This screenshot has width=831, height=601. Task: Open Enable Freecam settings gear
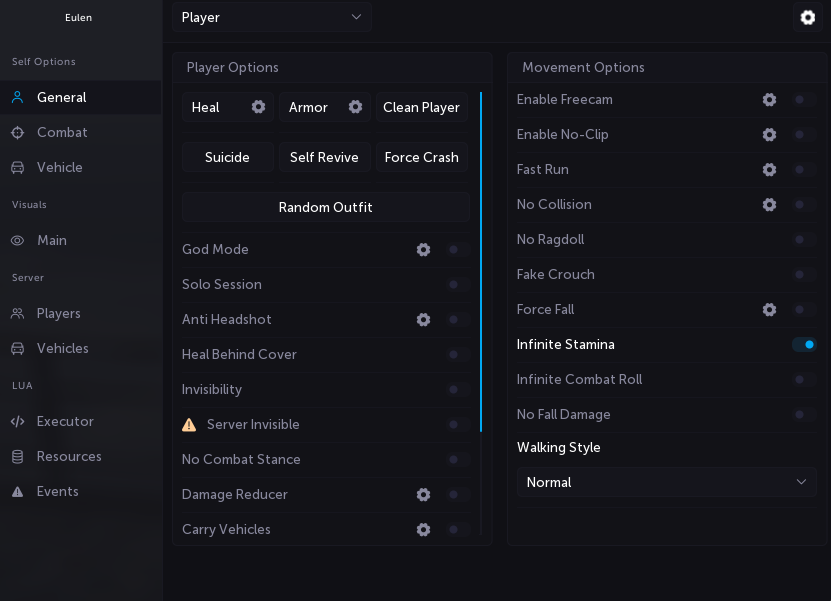tap(769, 100)
